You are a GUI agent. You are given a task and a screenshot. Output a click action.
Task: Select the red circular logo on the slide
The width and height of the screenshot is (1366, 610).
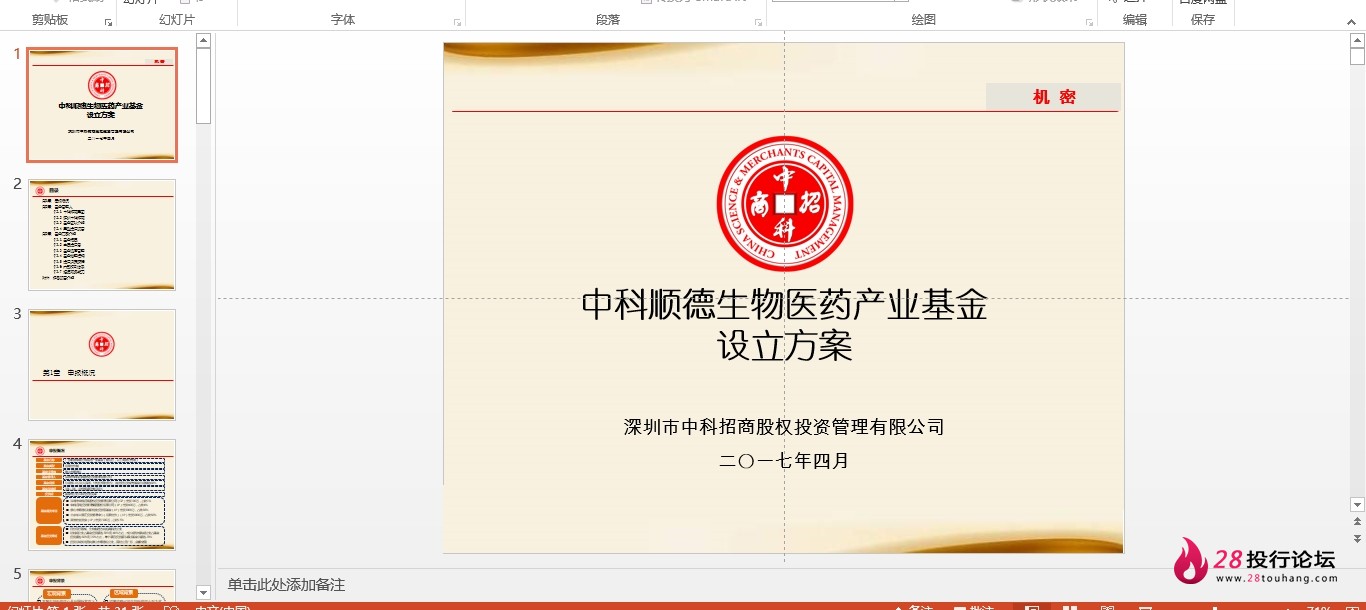[785, 204]
